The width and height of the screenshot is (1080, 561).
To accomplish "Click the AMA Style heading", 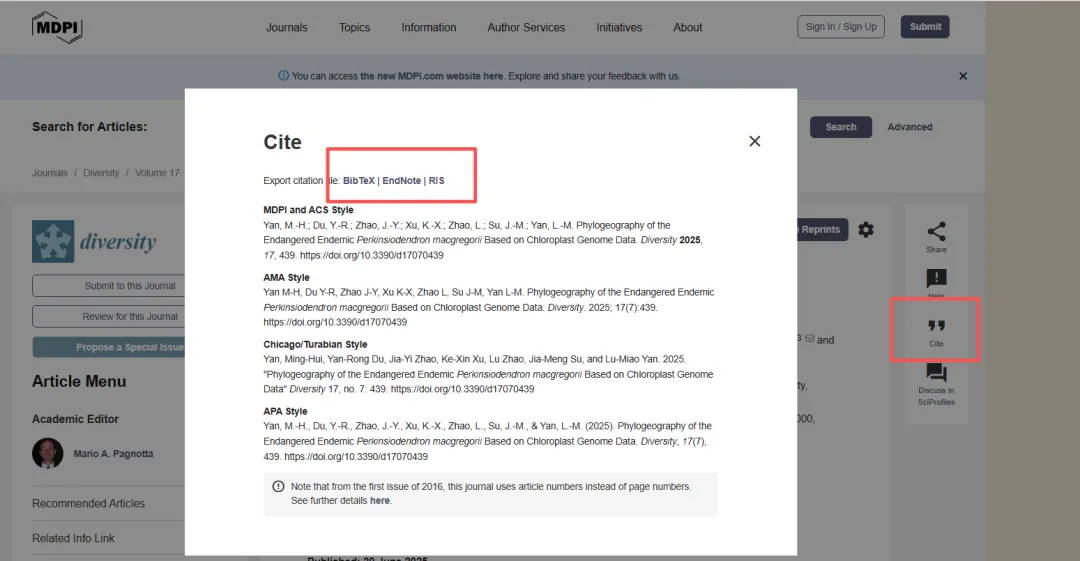I will 287,278.
